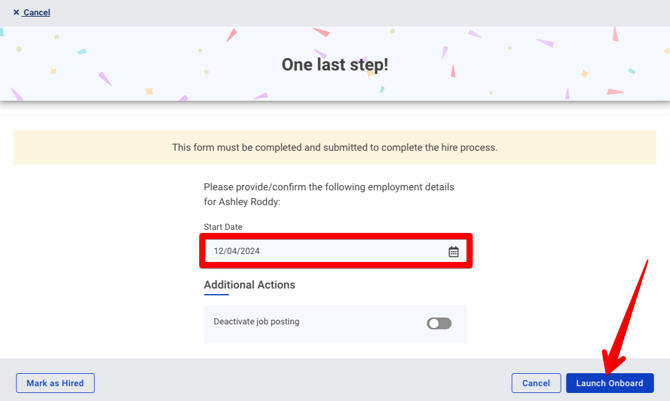Click the Mark as Hired button
The width and height of the screenshot is (670, 401).
[55, 383]
